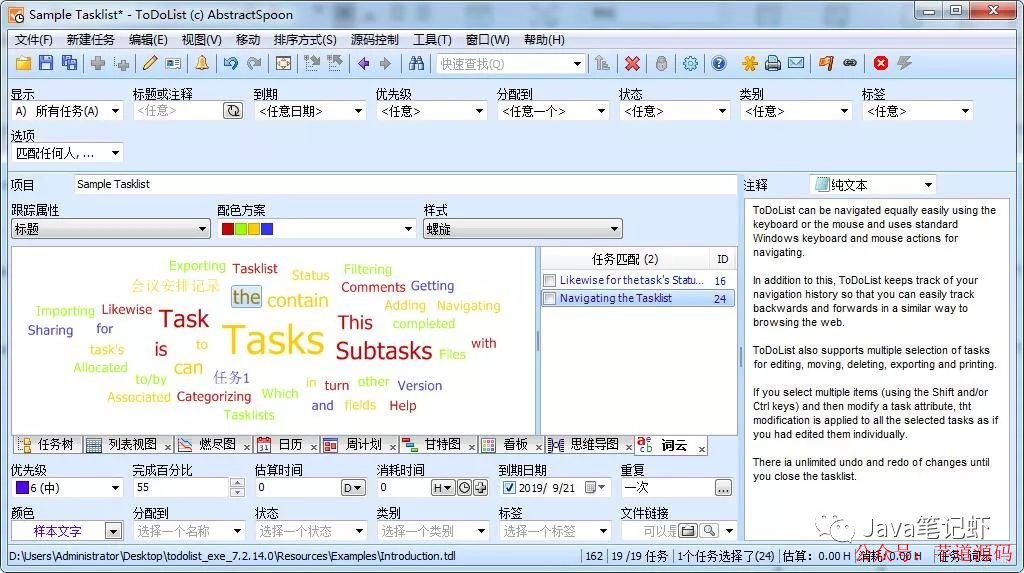Open the 状态 status filter dropdown at top
Screen dimensions: 1024x573
click(x=674, y=111)
